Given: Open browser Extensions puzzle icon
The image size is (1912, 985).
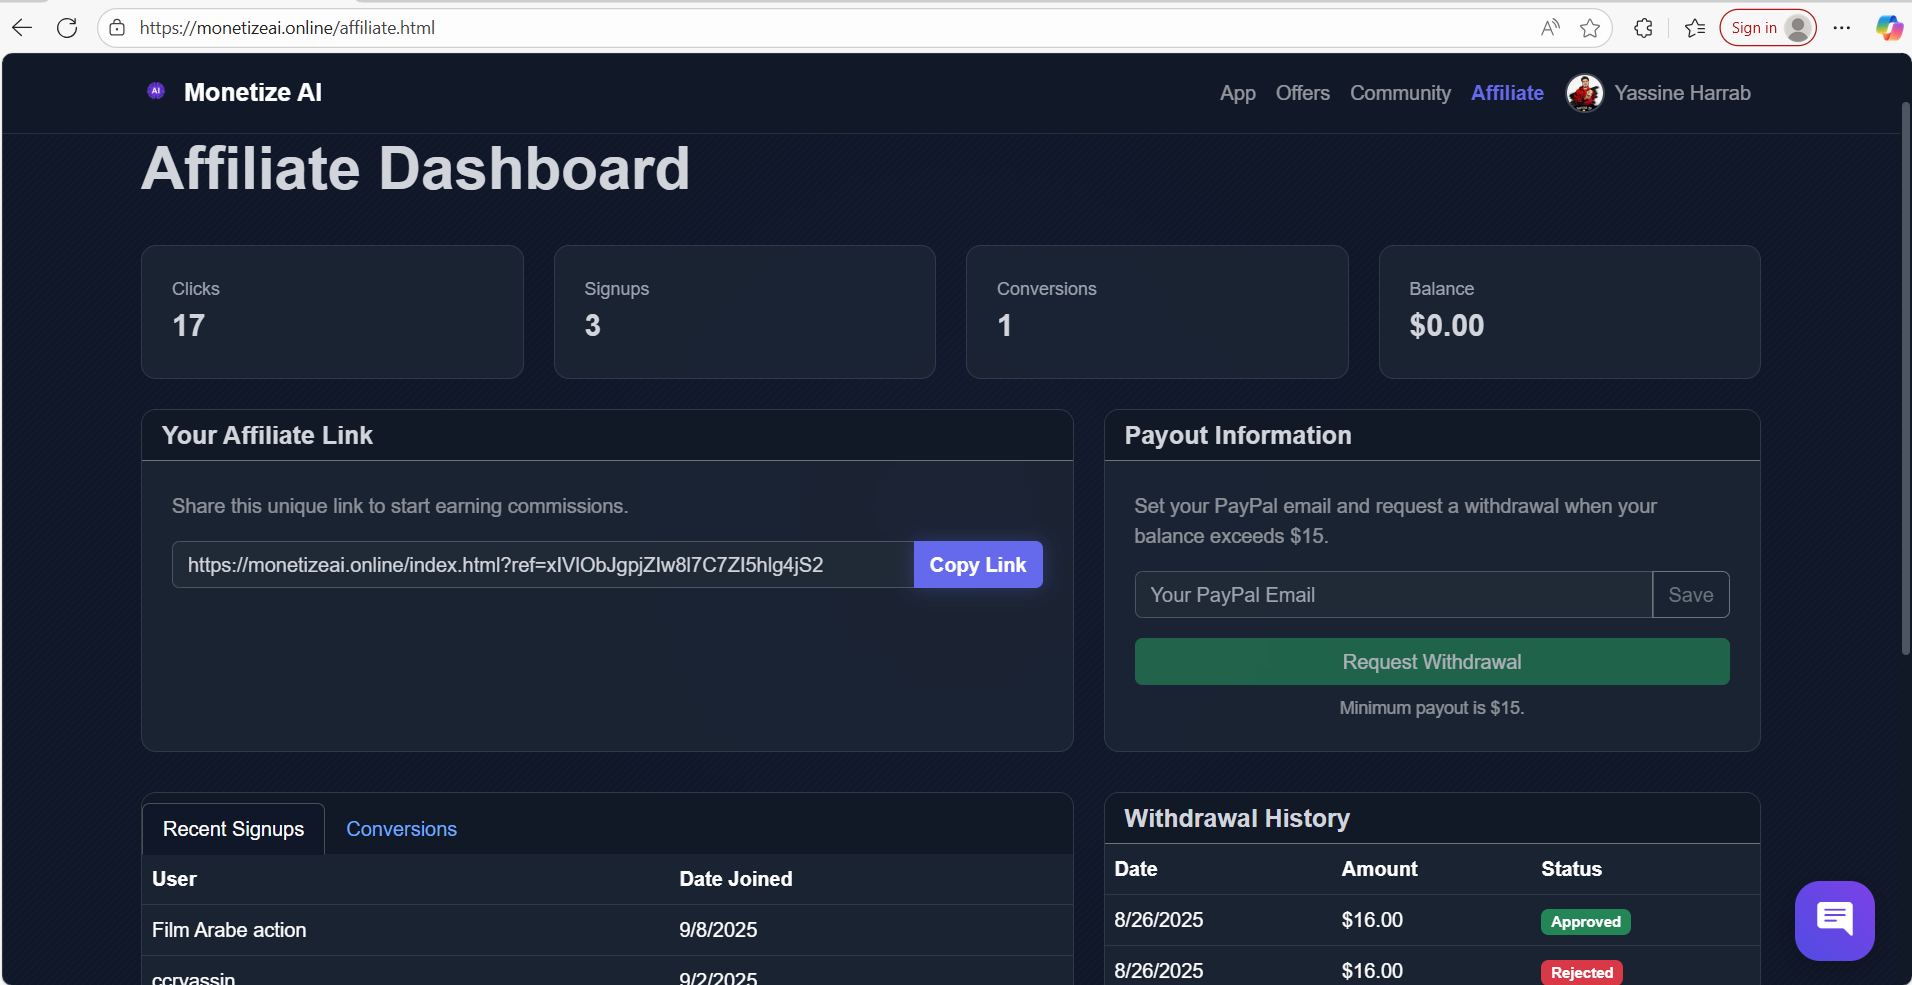Looking at the screenshot, I should tap(1643, 28).
